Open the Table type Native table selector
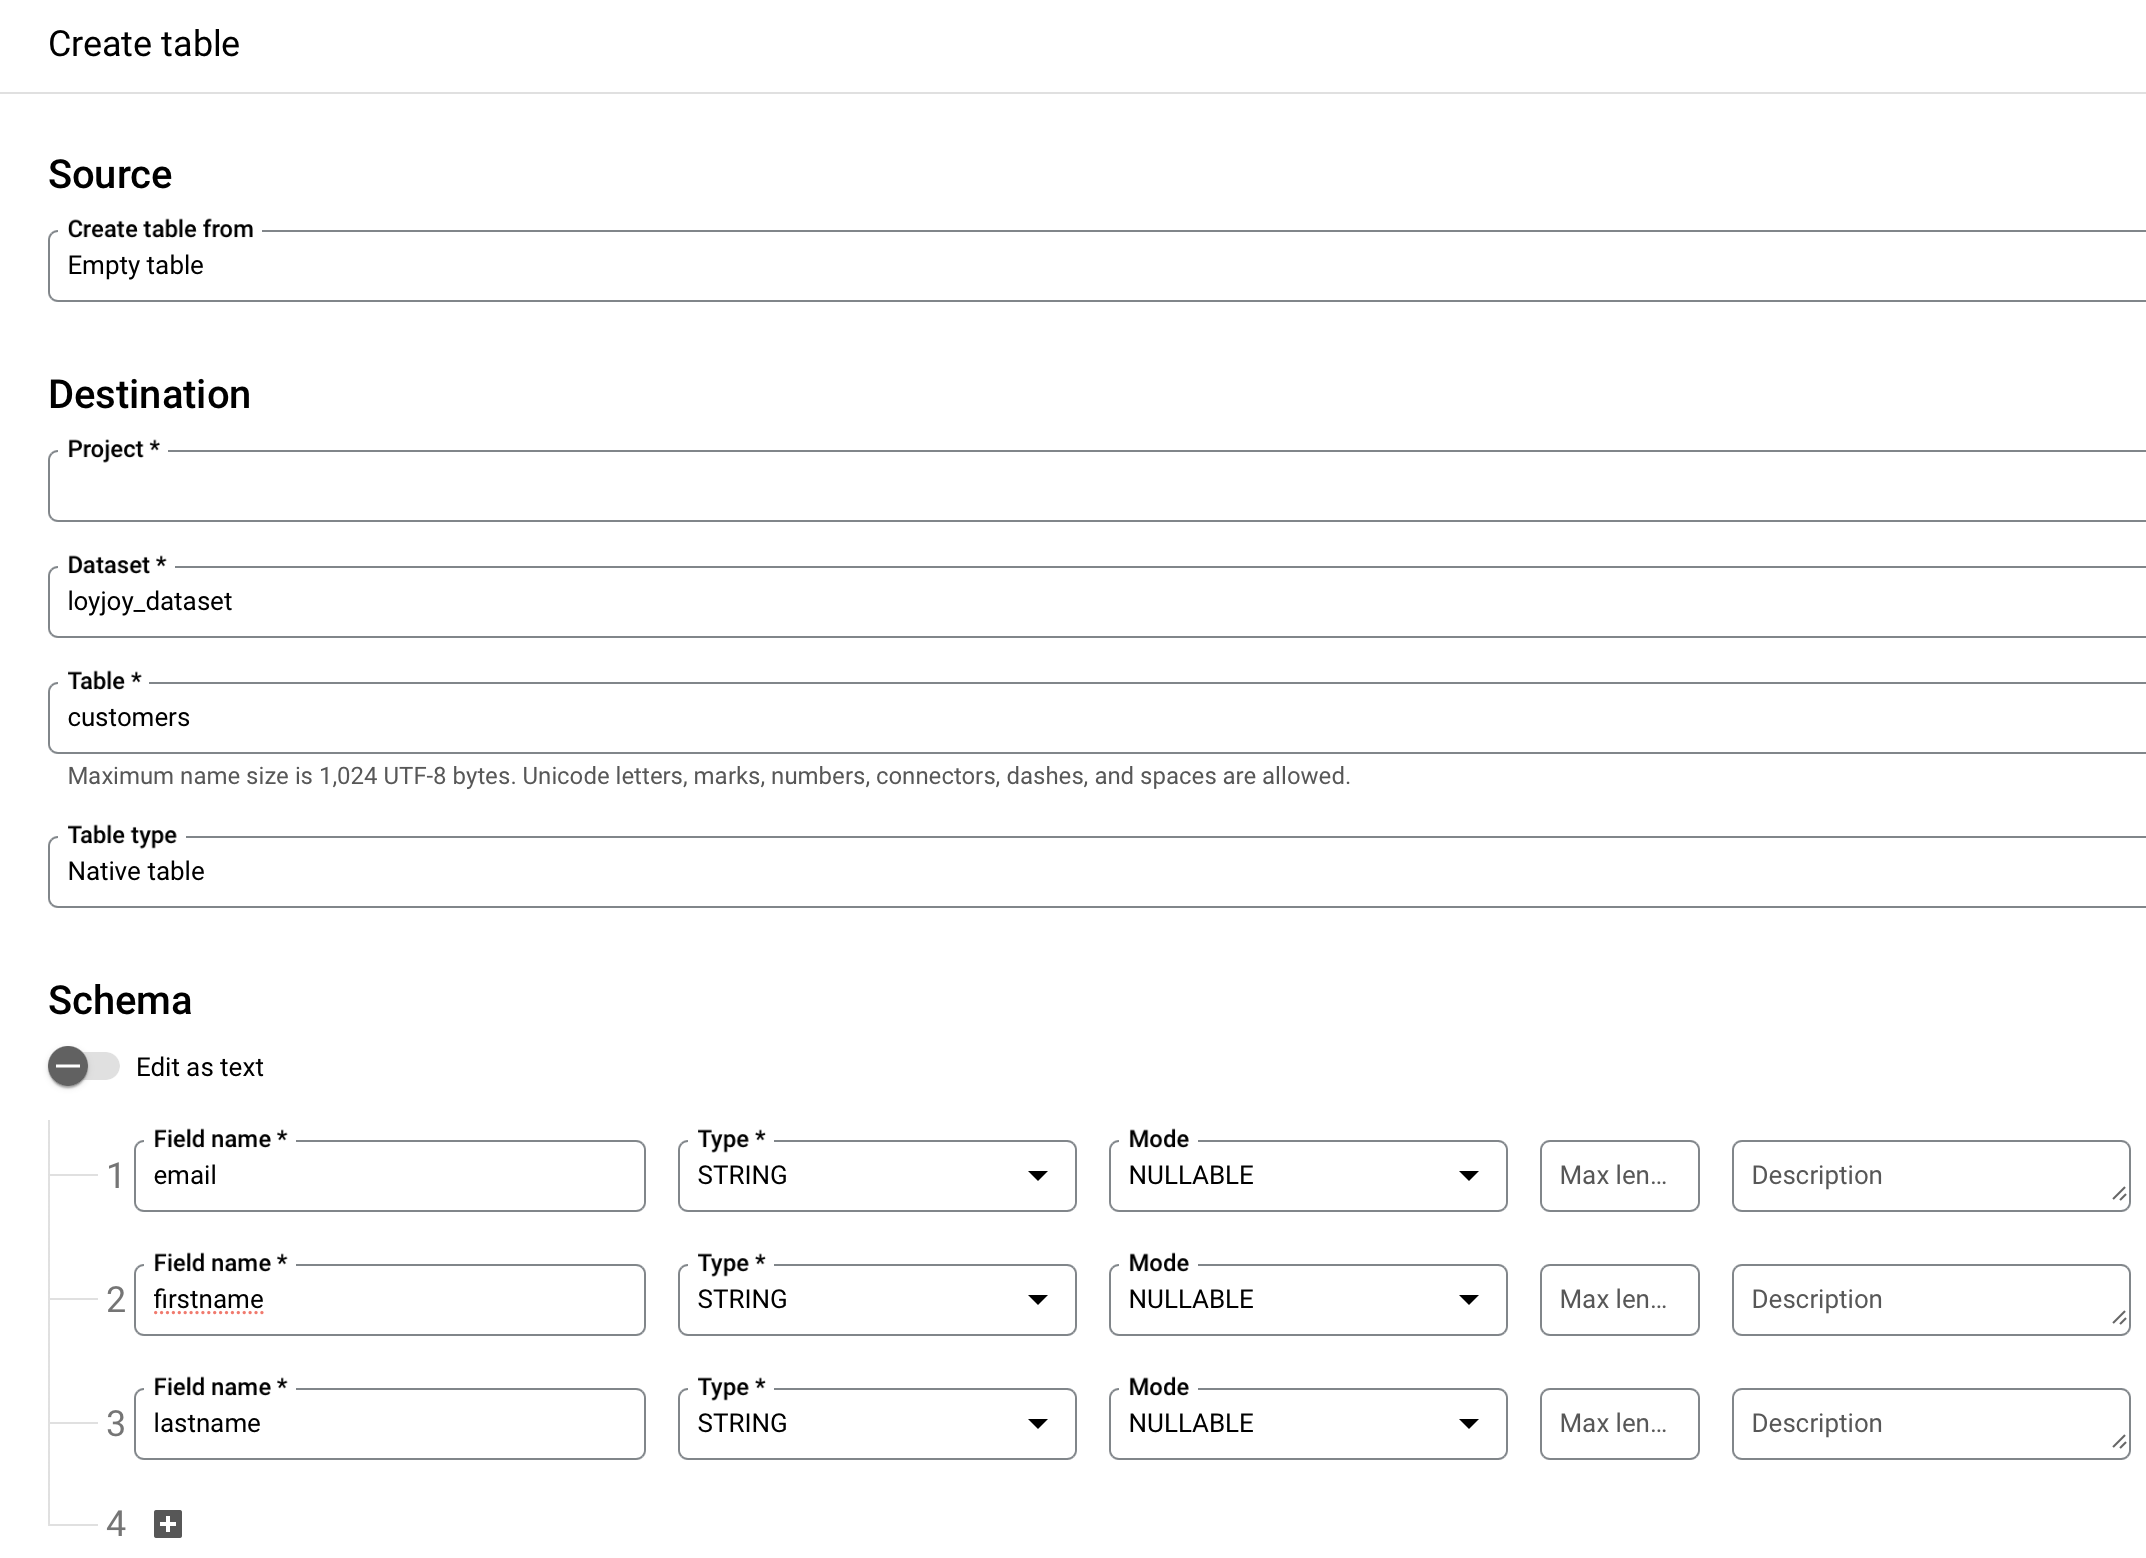Image resolution: width=2146 pixels, height=1558 pixels. click(1096, 872)
